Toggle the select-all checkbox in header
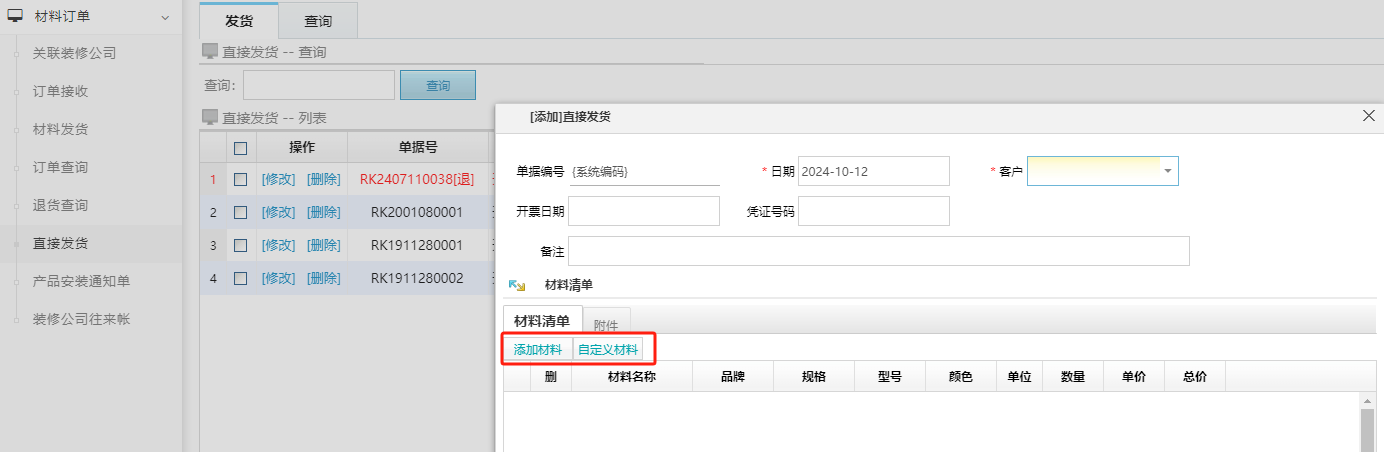The image size is (1384, 452). pos(240,148)
